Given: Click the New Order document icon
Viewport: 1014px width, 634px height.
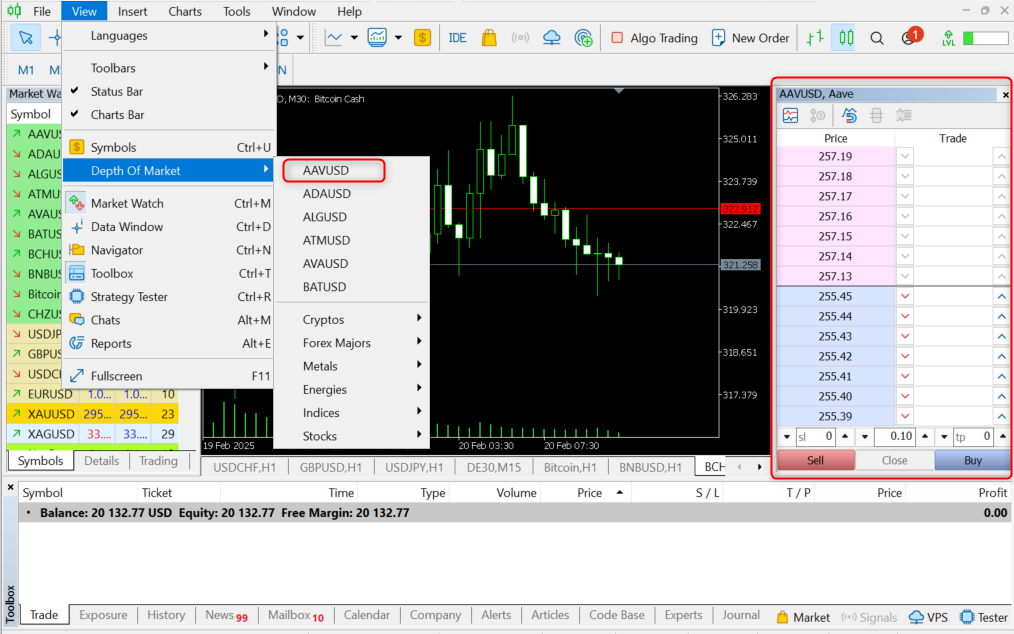Looking at the screenshot, I should (x=718, y=38).
